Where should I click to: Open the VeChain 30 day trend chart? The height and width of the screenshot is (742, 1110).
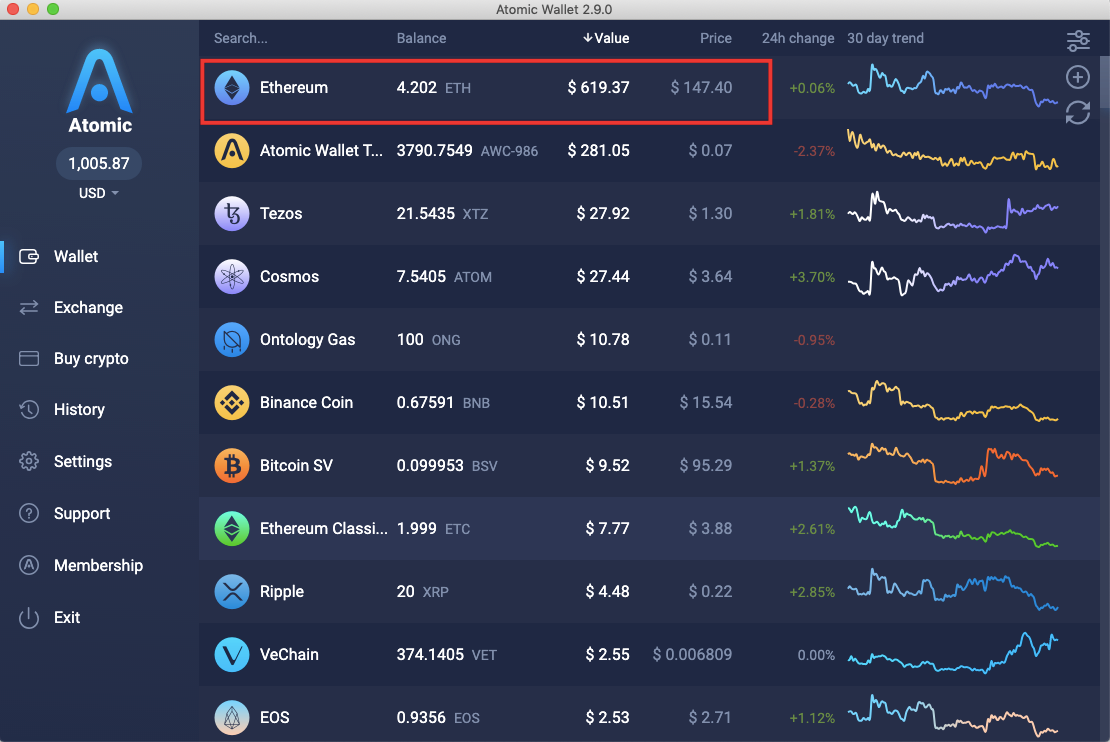(953, 653)
